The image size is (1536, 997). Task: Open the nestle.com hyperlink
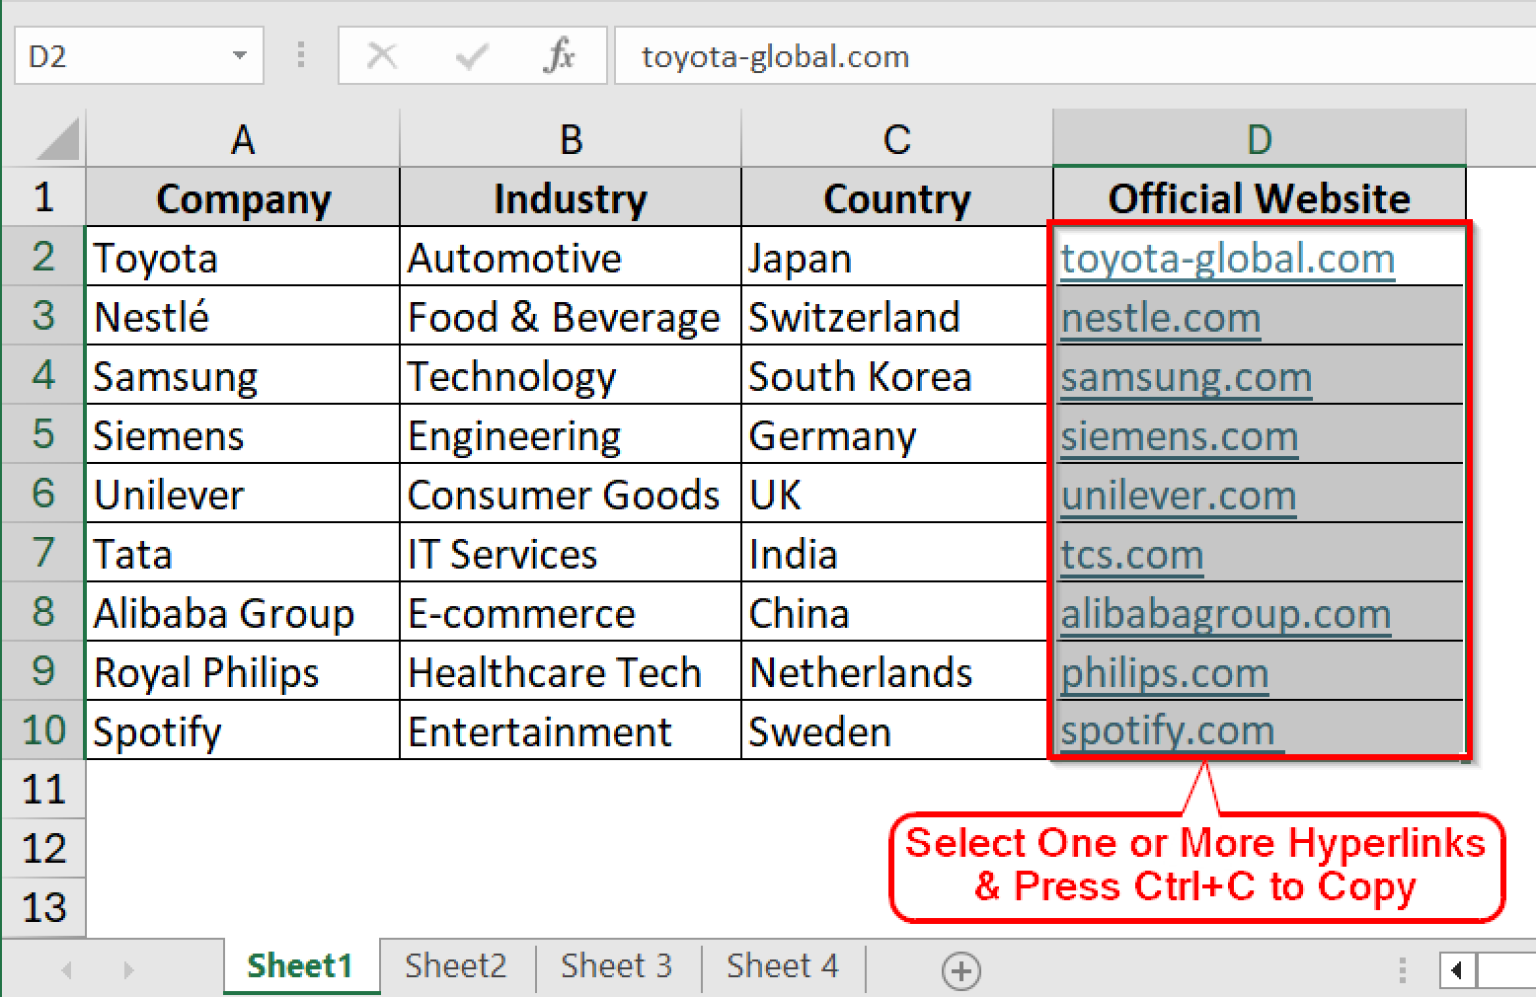pos(1160,317)
